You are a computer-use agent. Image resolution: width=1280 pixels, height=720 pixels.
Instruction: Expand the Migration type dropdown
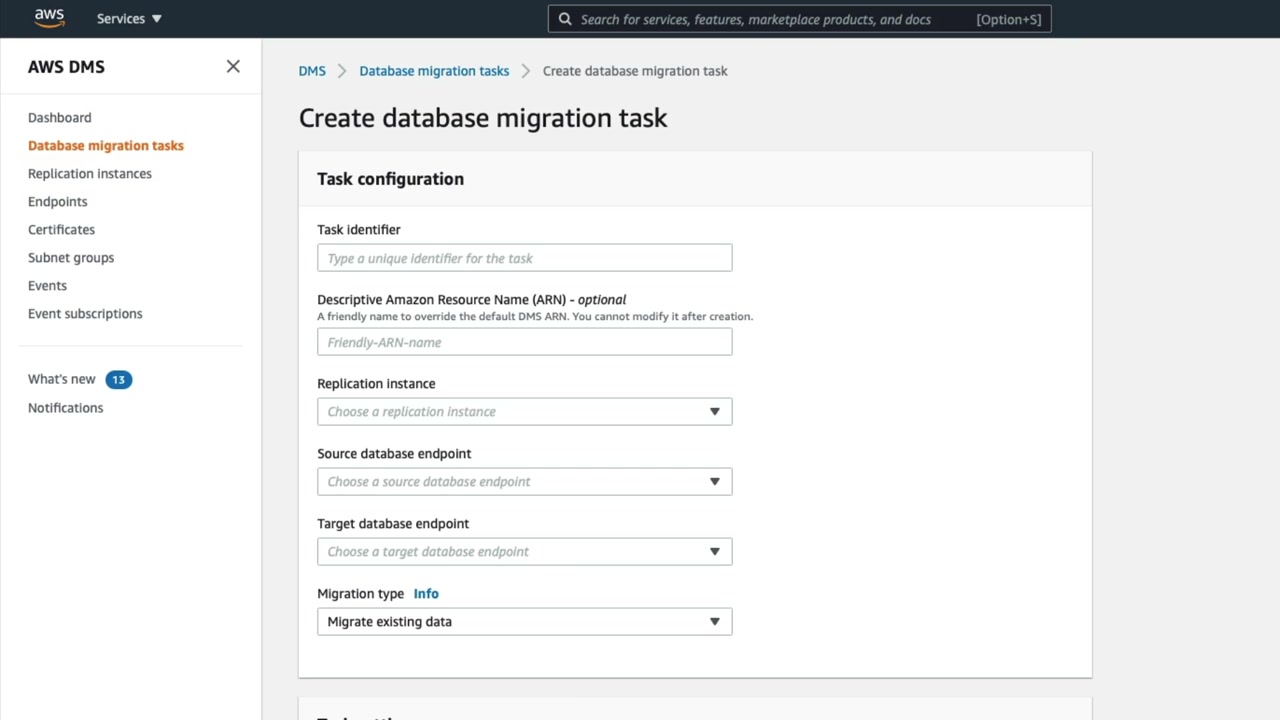[x=524, y=621]
